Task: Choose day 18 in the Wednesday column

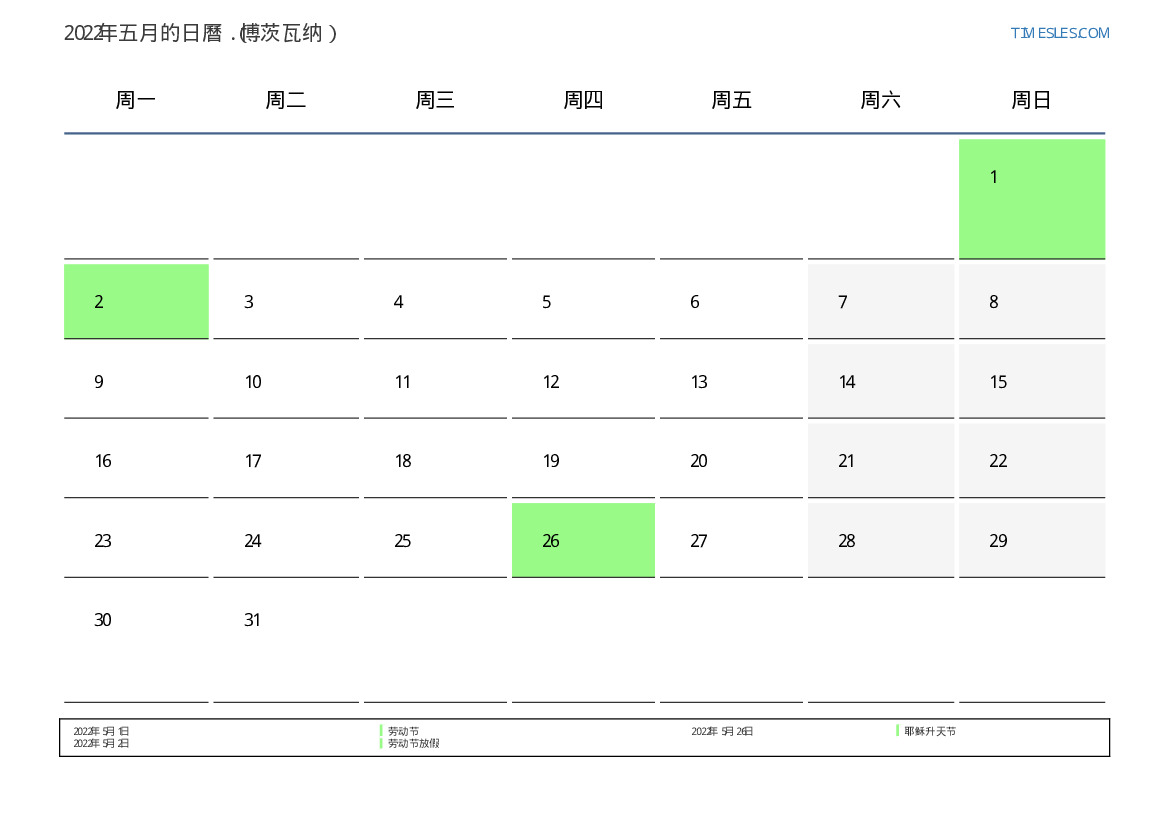Action: [x=435, y=460]
